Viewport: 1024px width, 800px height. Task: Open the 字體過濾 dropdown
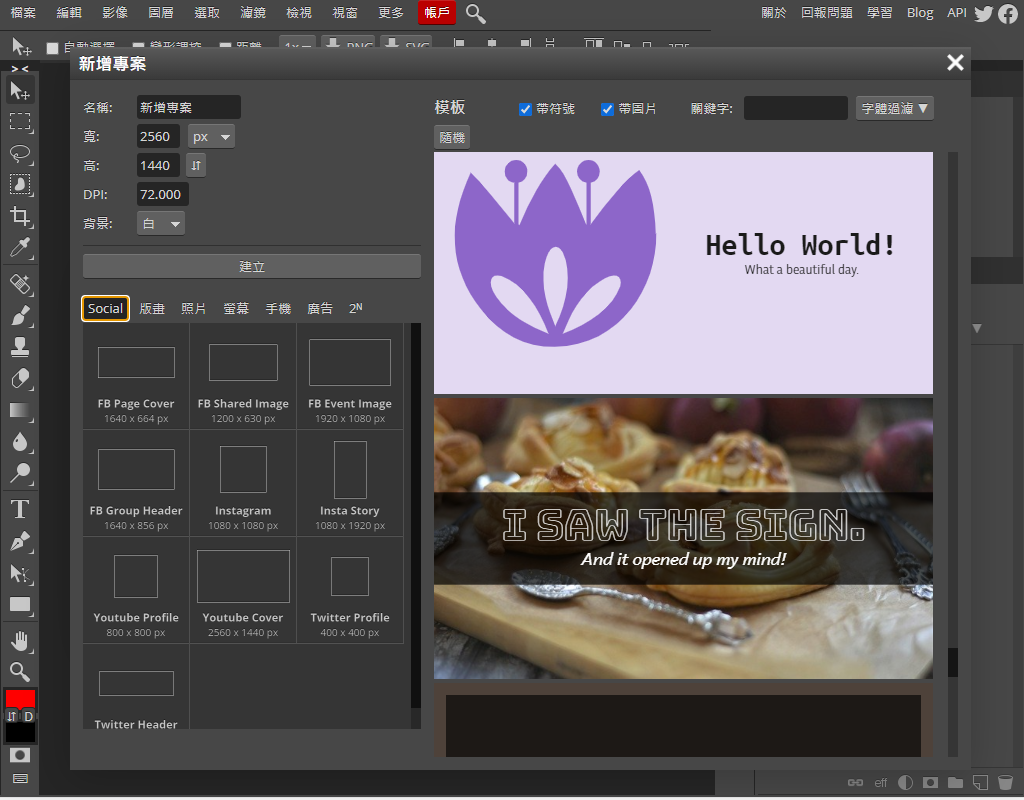[x=894, y=108]
